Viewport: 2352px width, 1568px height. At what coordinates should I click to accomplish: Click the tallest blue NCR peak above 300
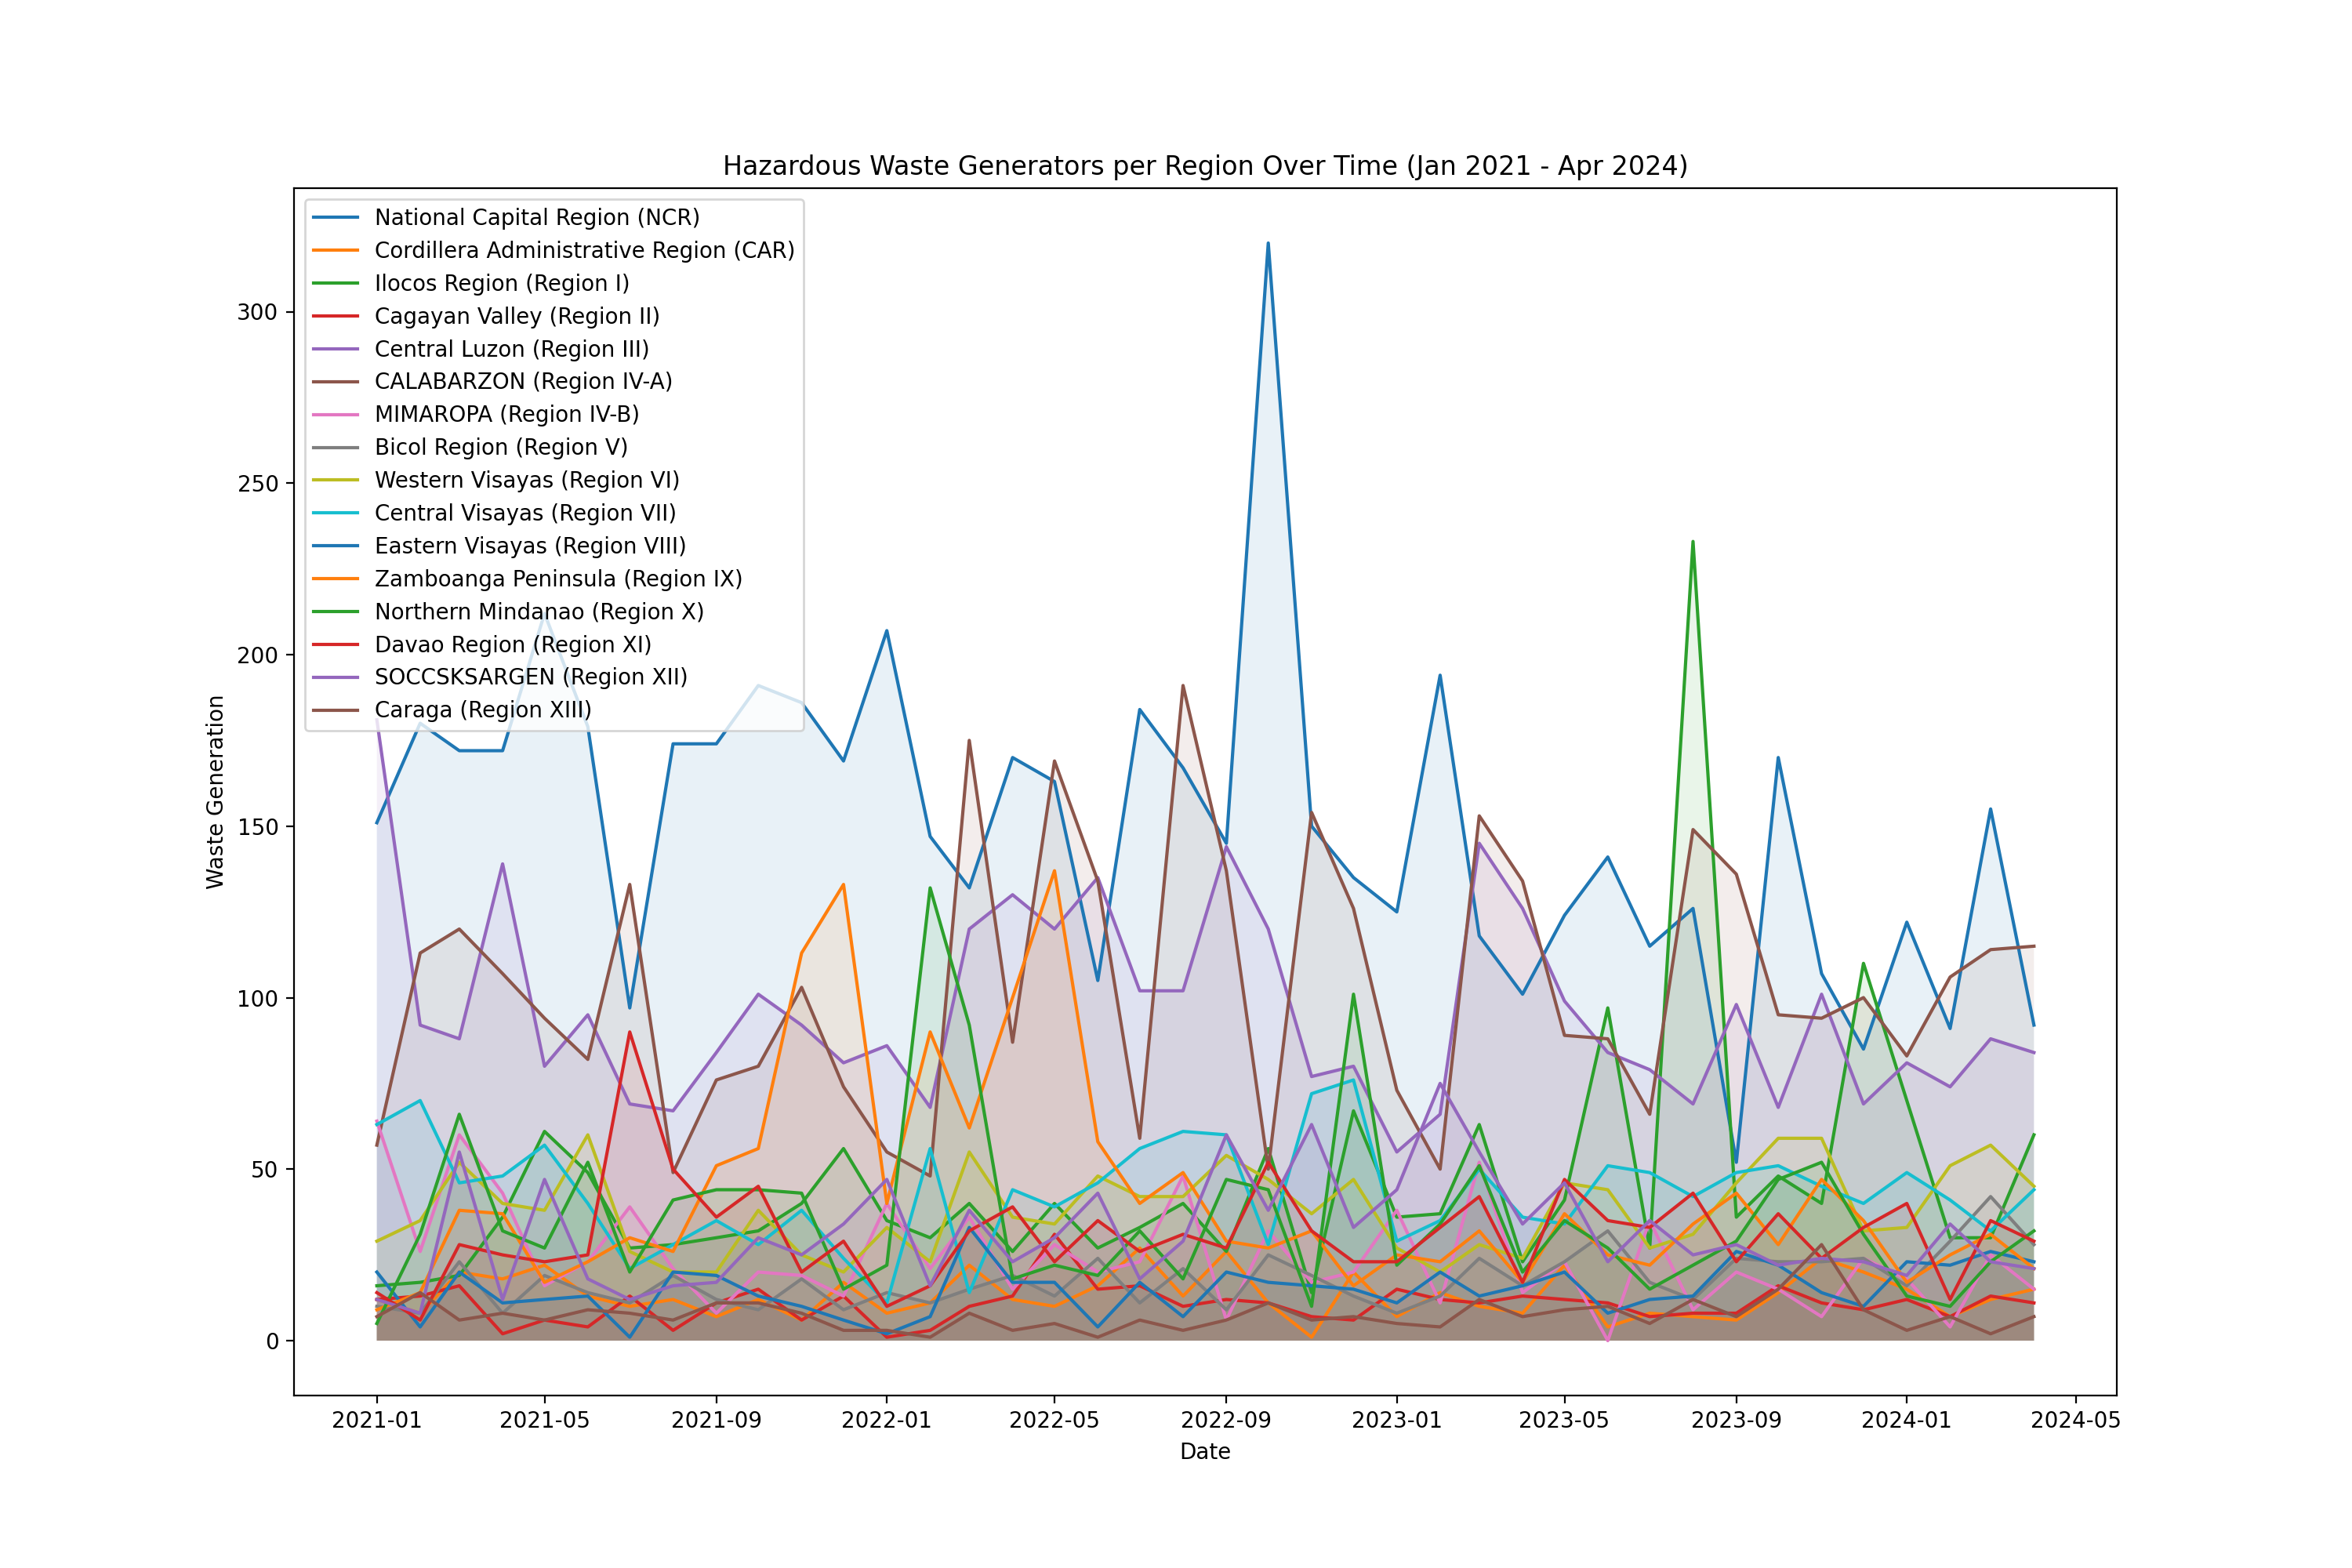point(1268,243)
